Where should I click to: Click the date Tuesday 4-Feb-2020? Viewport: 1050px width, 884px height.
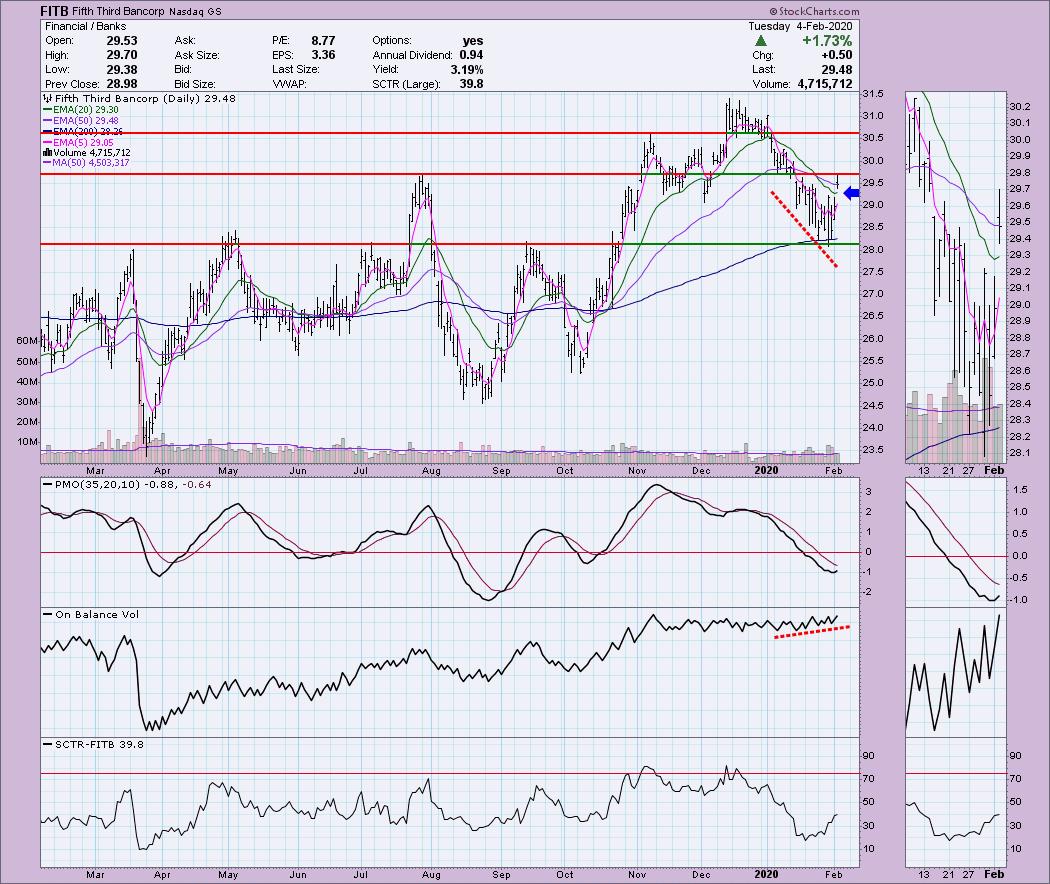[800, 26]
